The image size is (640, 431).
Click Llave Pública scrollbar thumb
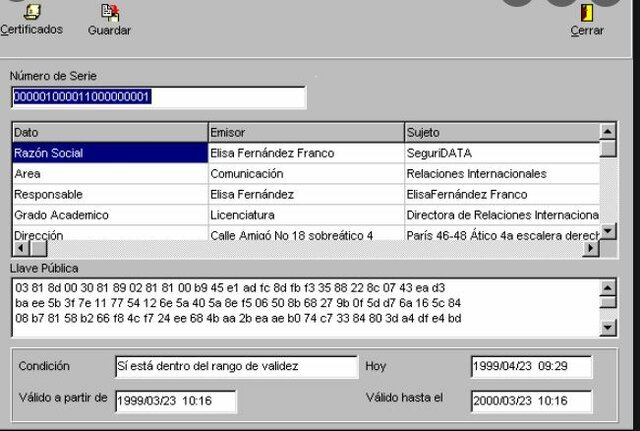pyautogui.click(x=608, y=302)
